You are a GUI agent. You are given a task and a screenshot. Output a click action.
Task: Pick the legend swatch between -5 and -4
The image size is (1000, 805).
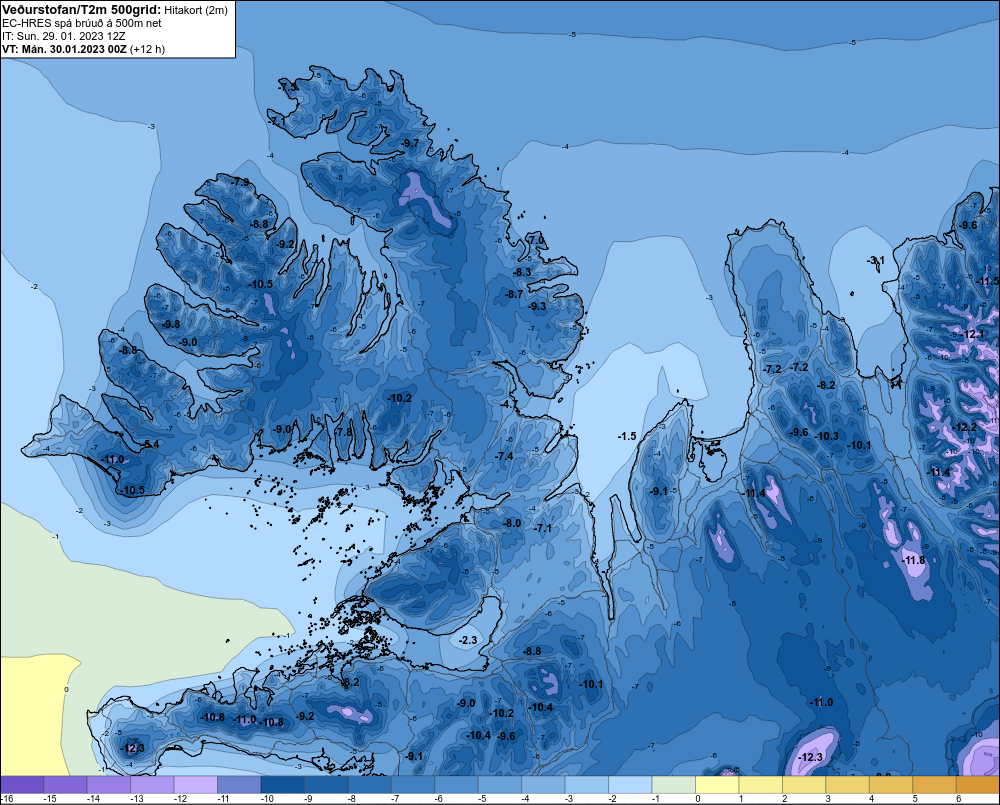pyautogui.click(x=499, y=785)
